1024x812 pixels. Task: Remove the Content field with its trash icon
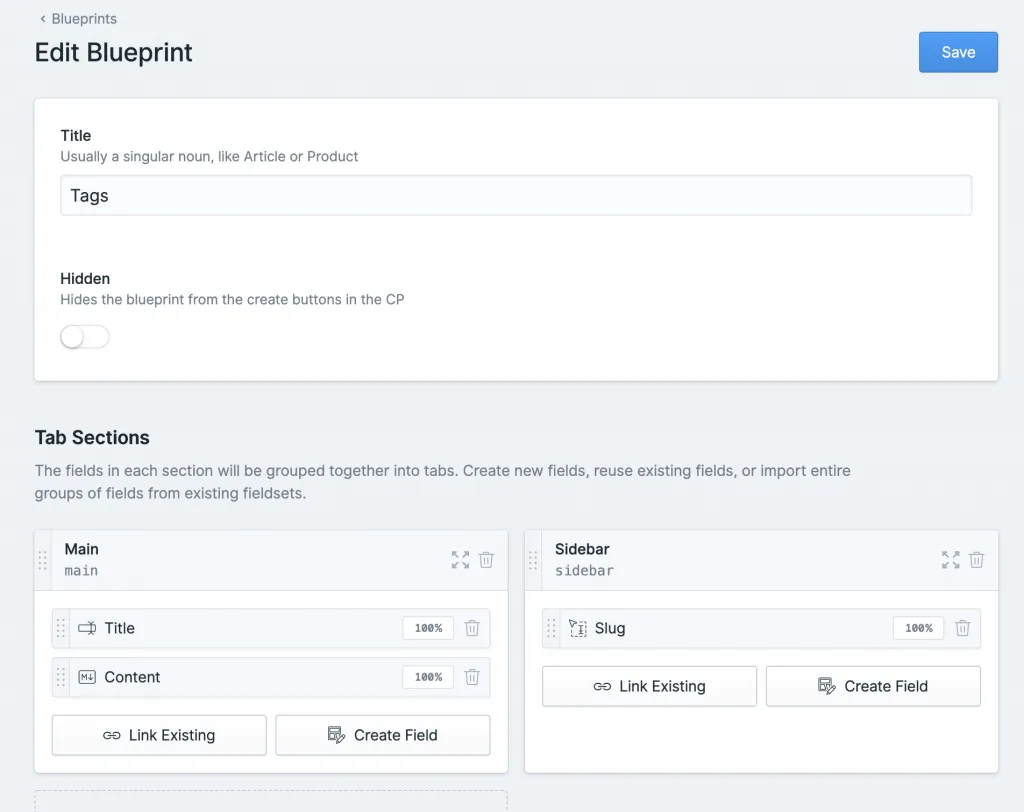pyautogui.click(x=472, y=677)
